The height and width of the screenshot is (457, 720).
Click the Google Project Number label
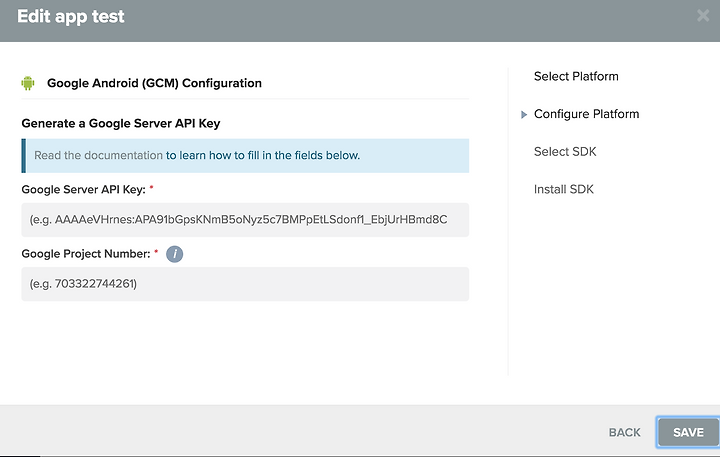(86, 254)
